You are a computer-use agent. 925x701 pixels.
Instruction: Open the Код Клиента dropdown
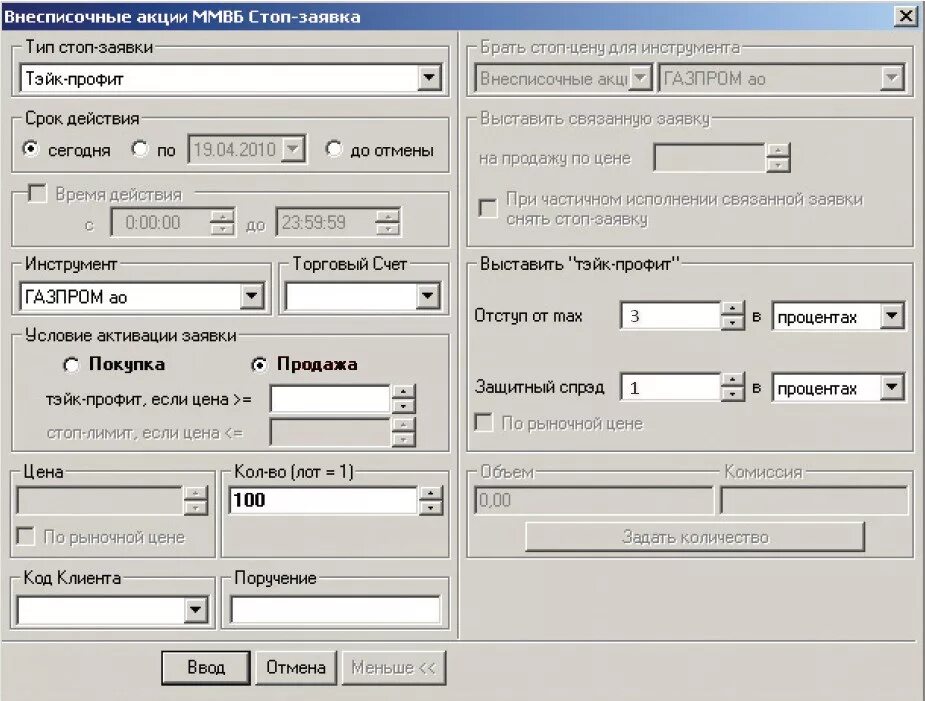tap(195, 610)
